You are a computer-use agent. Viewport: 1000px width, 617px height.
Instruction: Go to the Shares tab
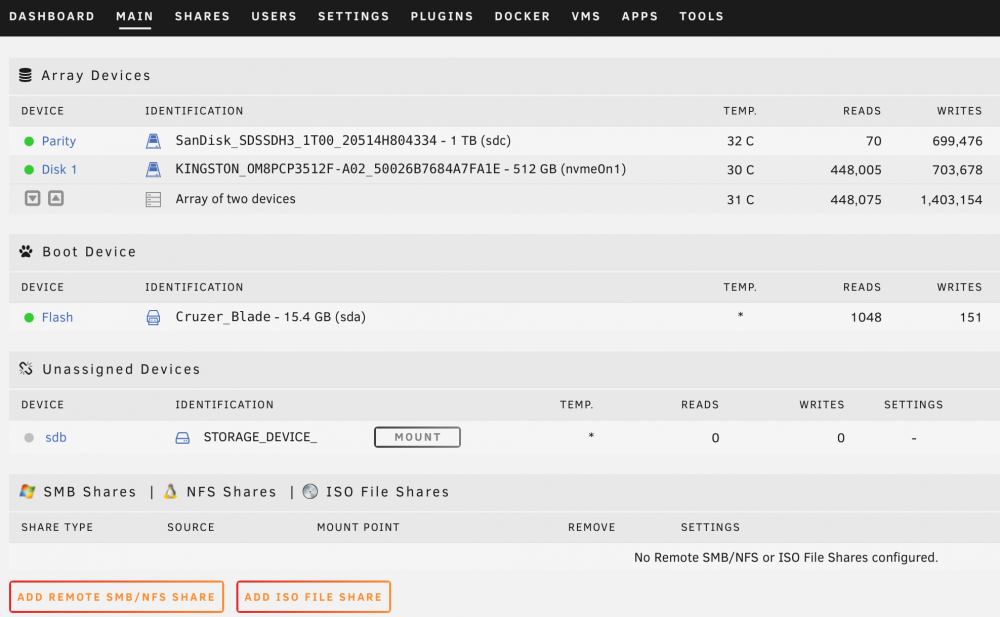(202, 16)
